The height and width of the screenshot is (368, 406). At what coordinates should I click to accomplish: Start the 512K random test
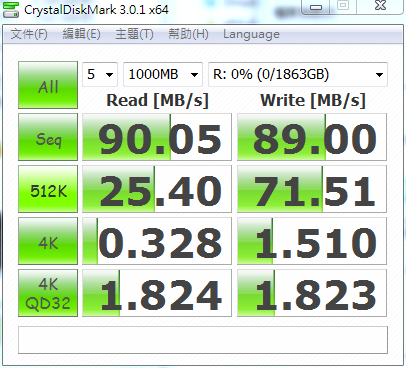48,189
